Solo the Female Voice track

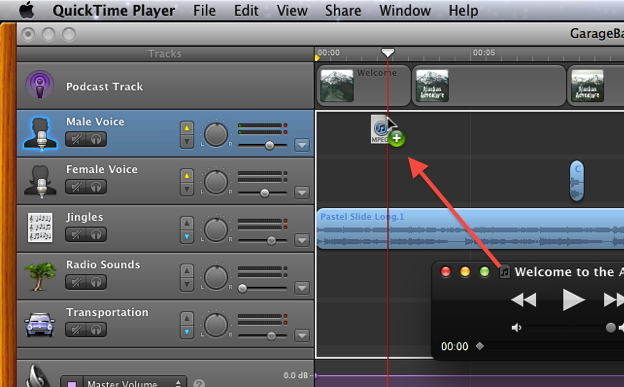96,187
